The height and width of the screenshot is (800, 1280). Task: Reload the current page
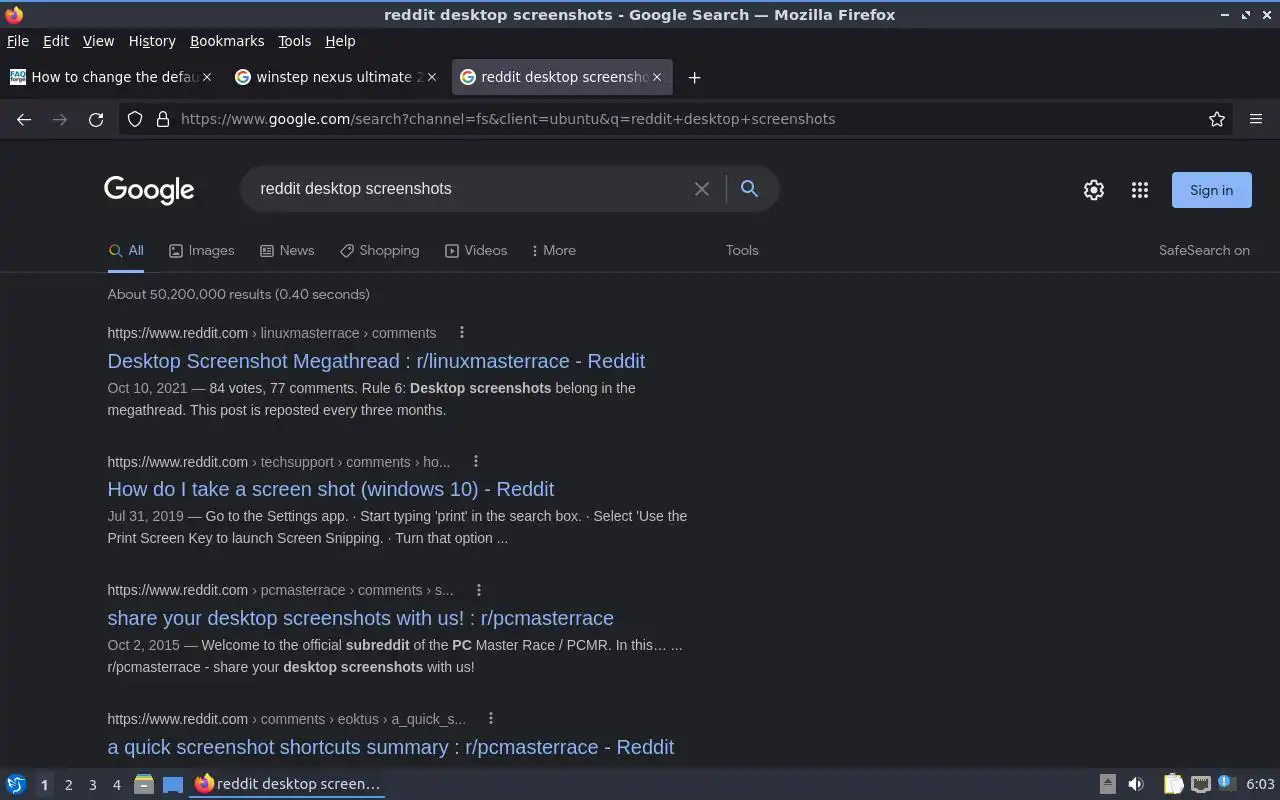96,119
